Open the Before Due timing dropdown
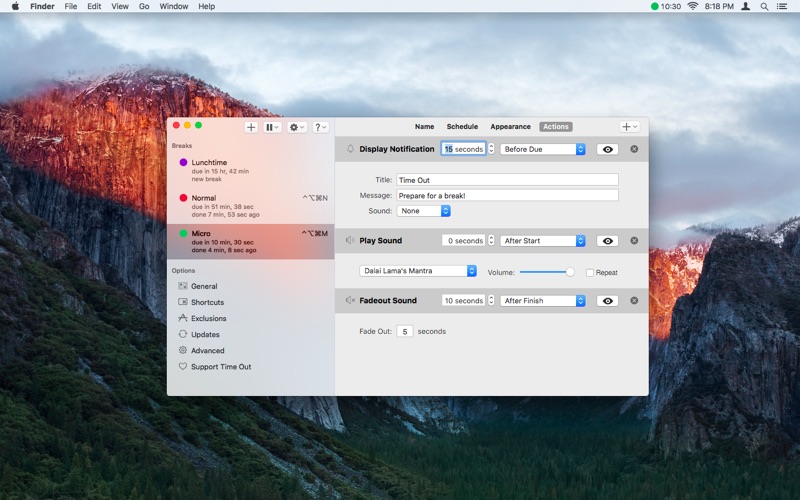Screen dimensions: 800x500 543,149
